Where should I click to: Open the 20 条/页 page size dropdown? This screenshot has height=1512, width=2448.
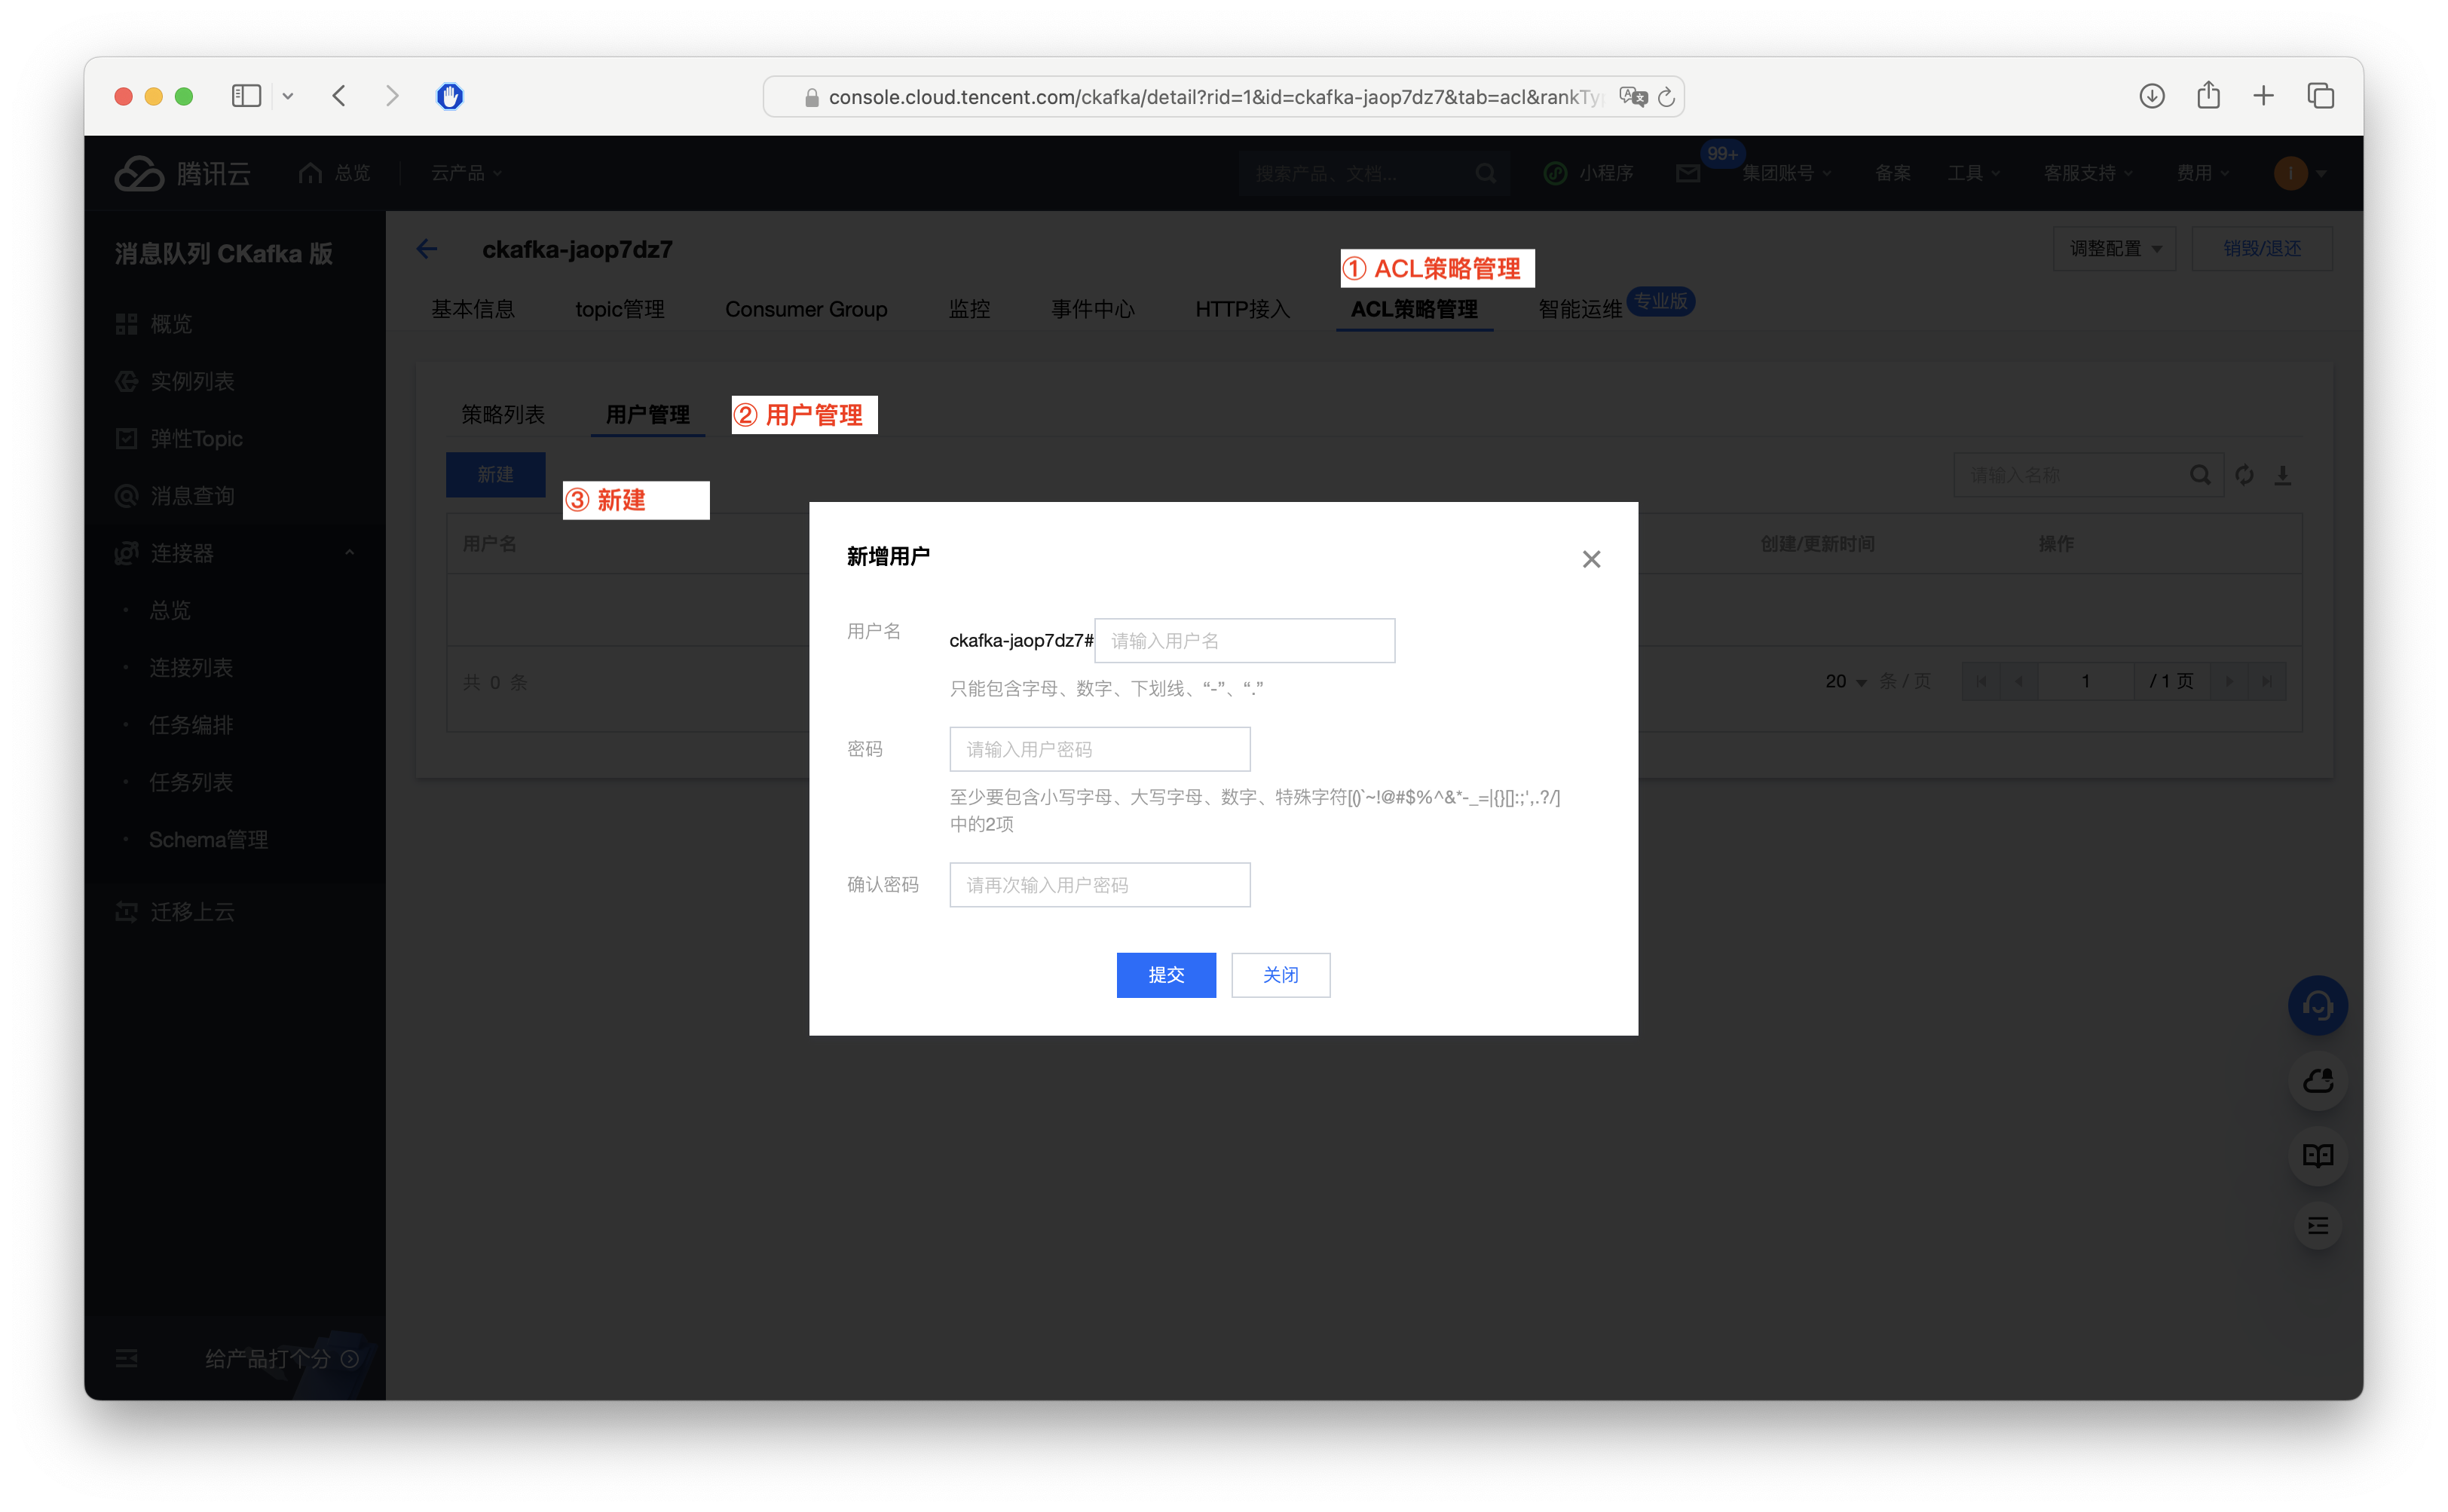[x=1846, y=681]
